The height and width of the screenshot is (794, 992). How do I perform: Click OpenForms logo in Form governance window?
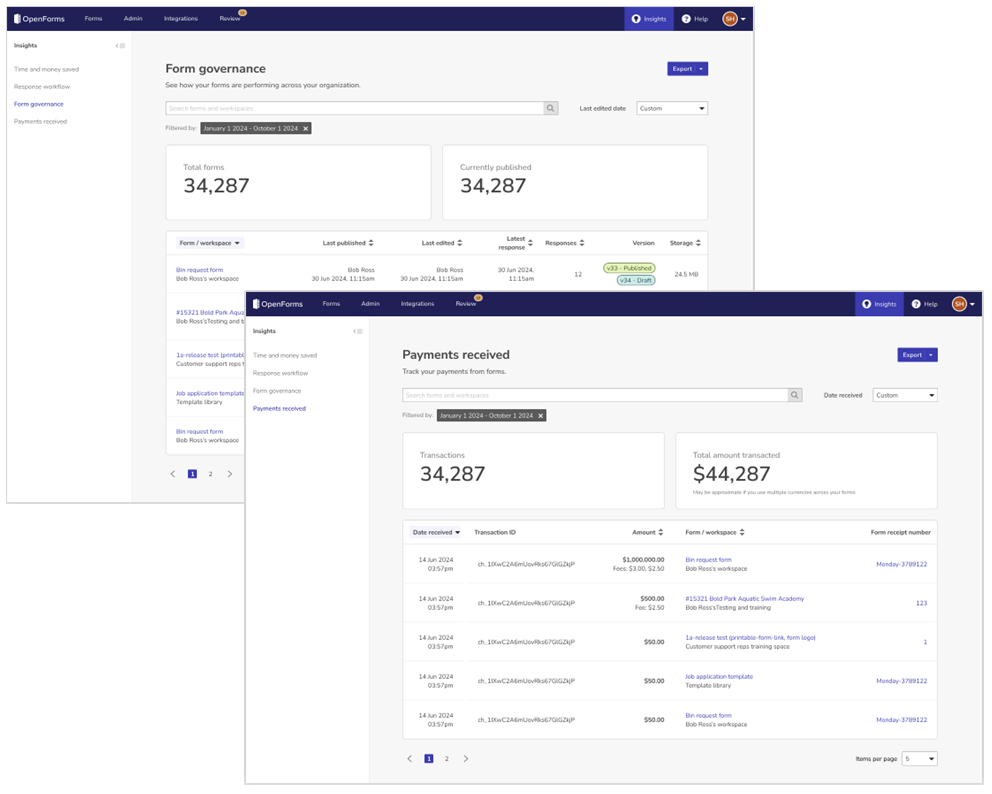[x=39, y=19]
